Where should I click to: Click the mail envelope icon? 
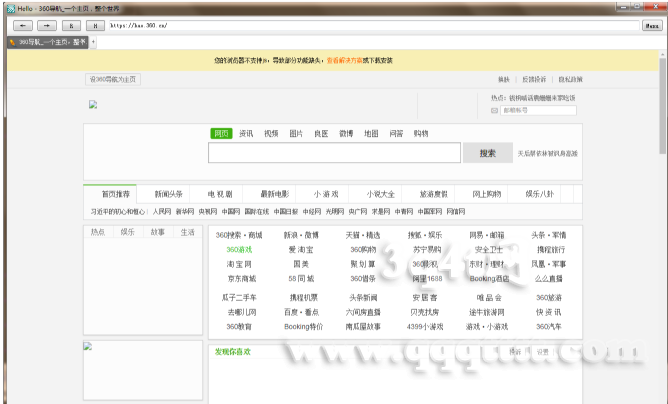tap(494, 110)
